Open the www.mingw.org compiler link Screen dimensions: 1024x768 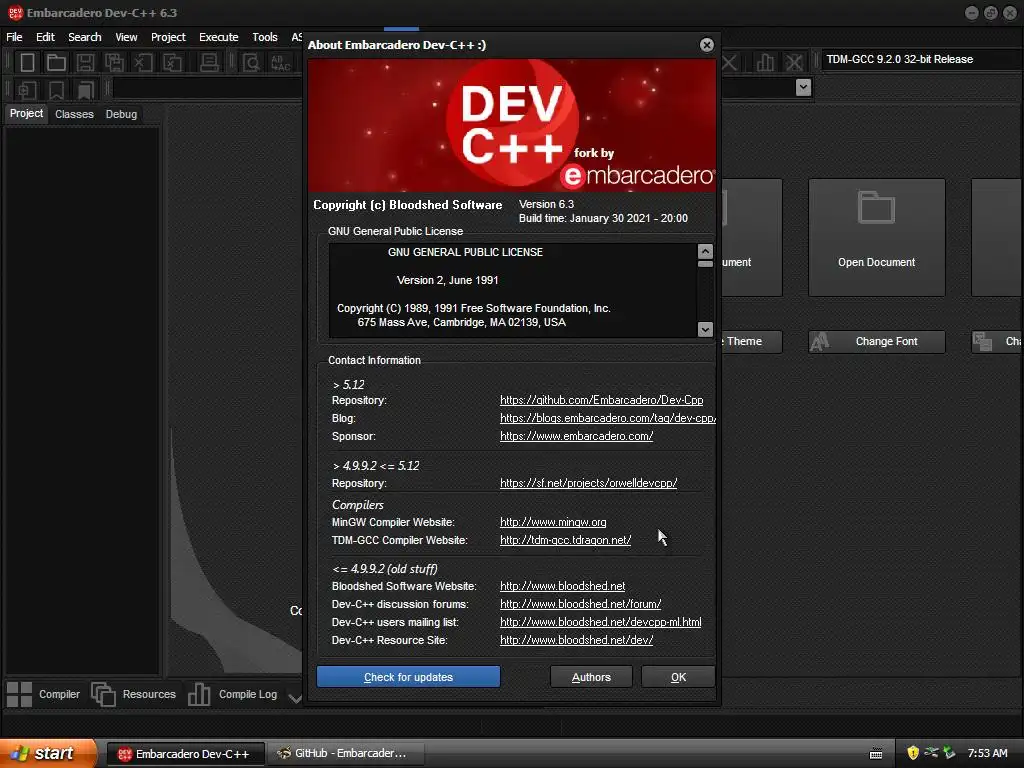553,522
